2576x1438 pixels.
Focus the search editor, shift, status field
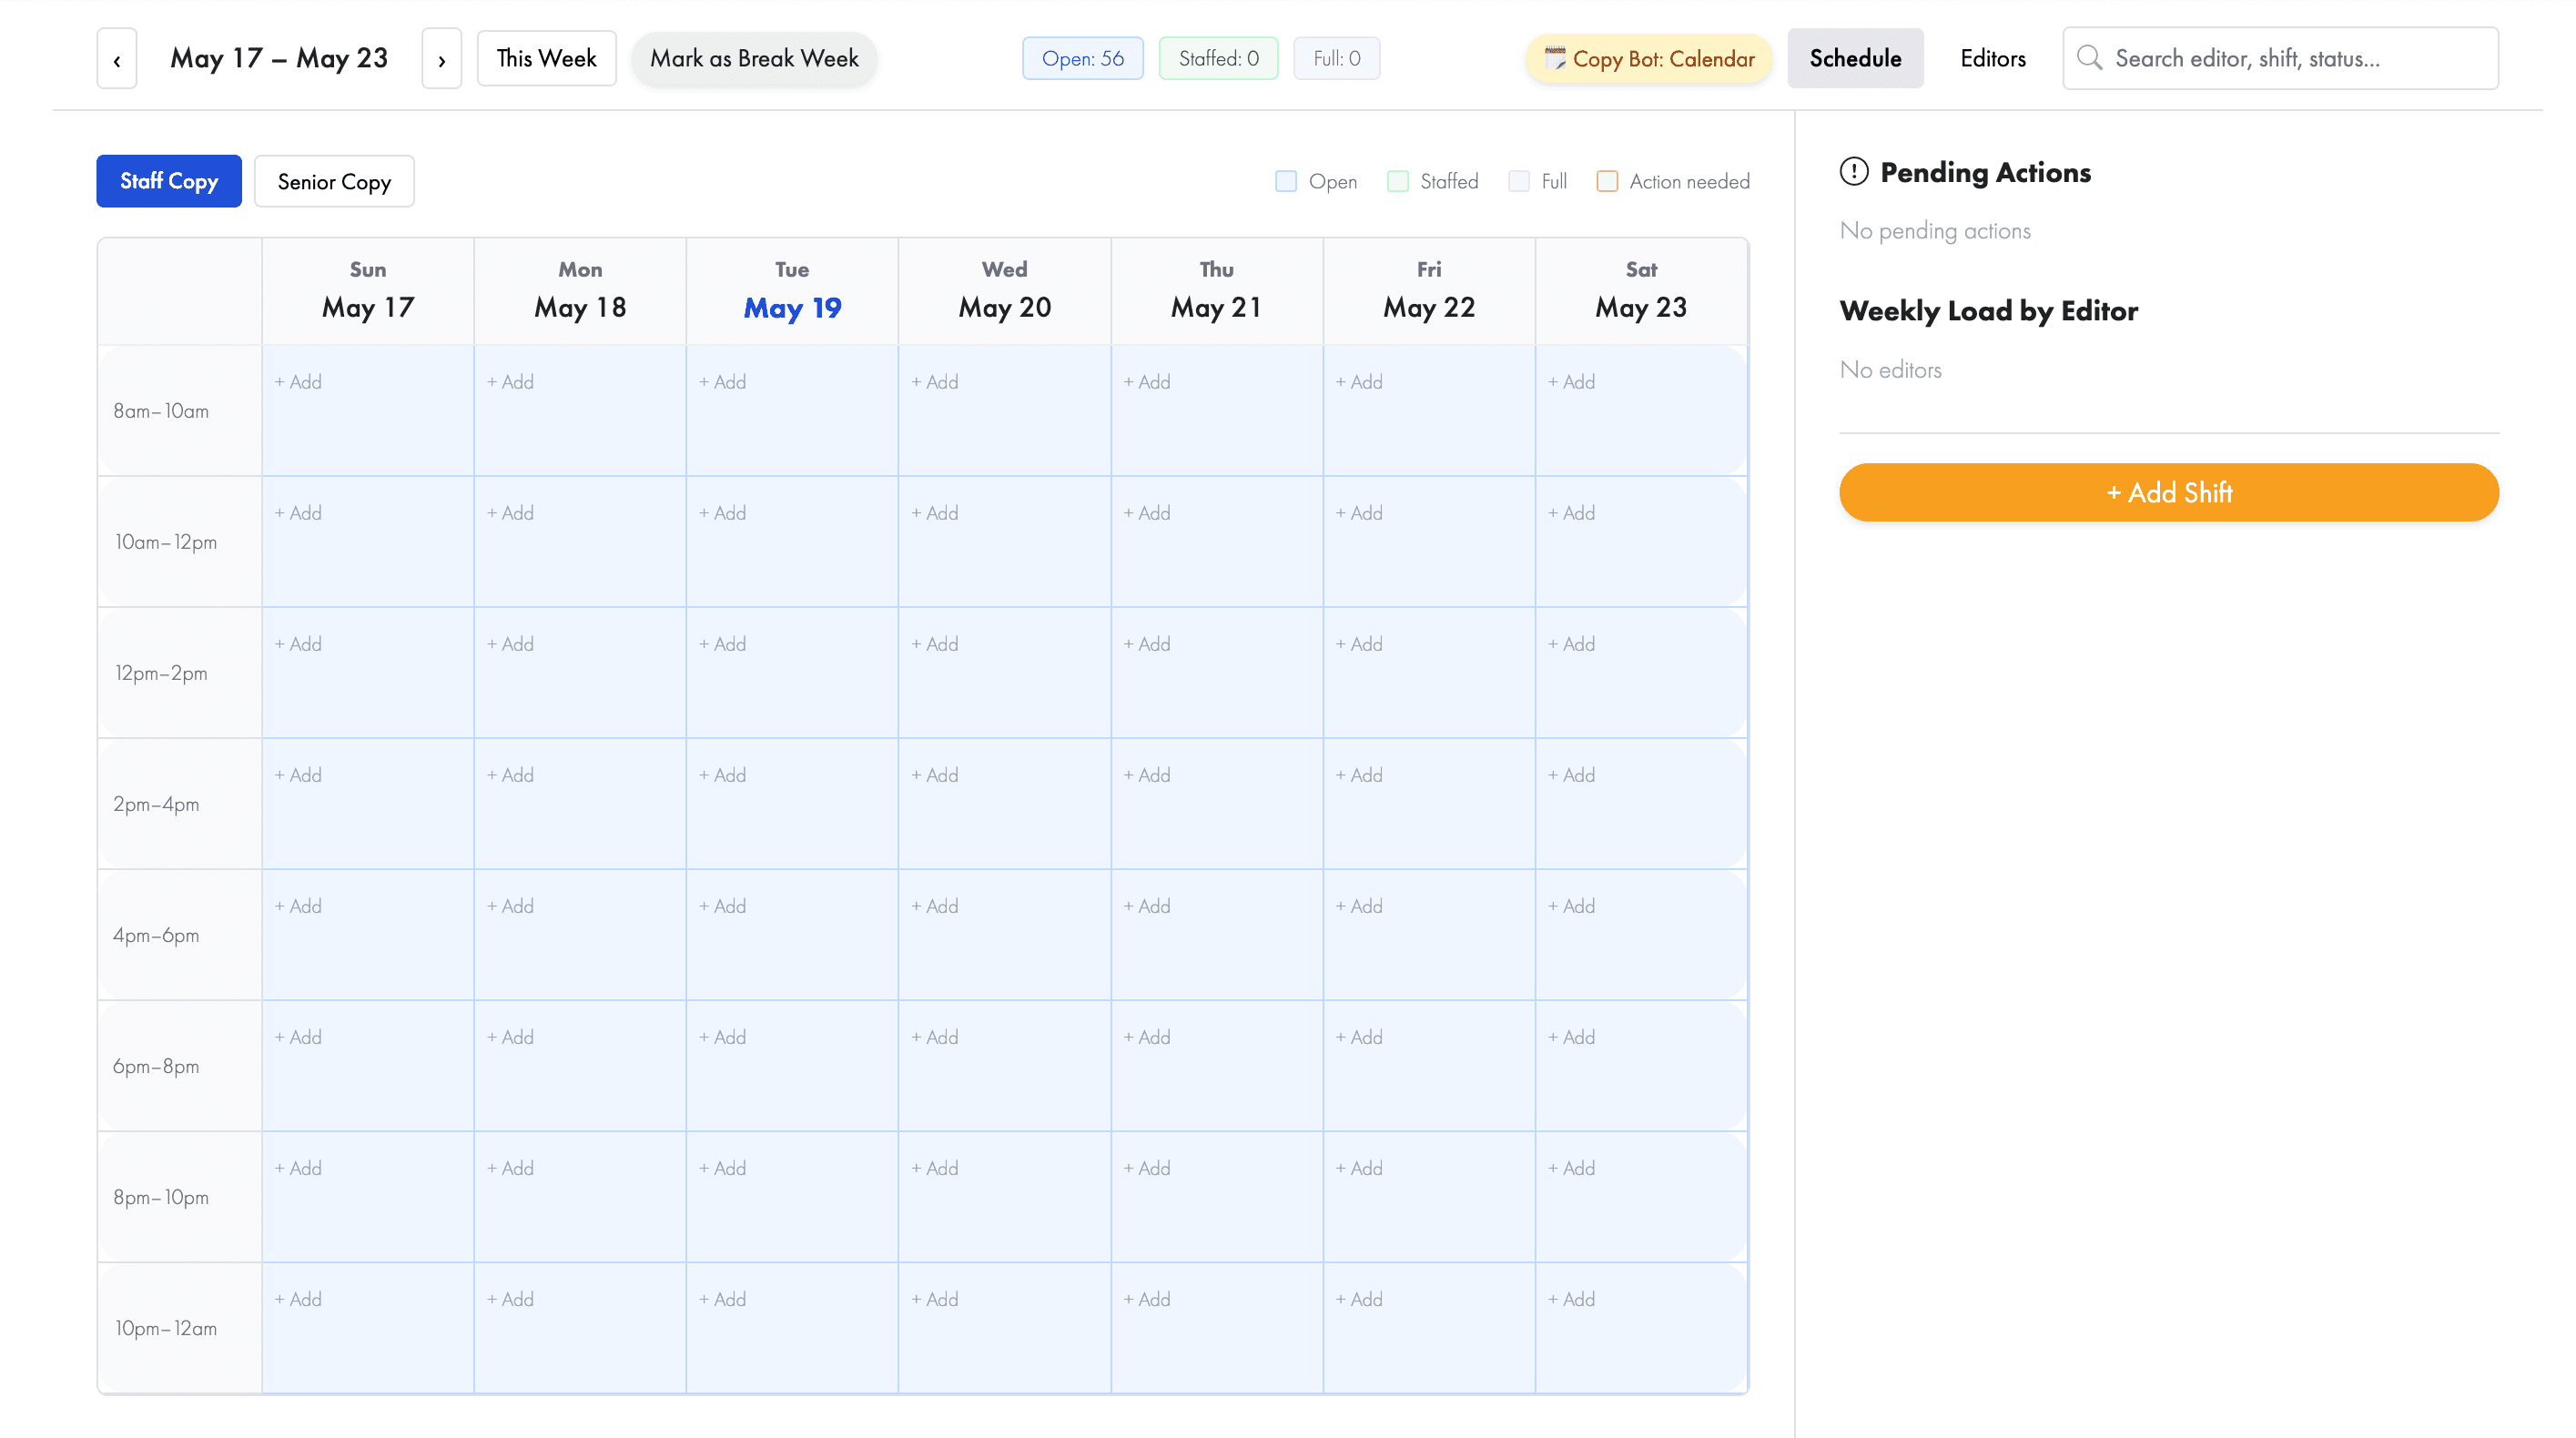2280,59
